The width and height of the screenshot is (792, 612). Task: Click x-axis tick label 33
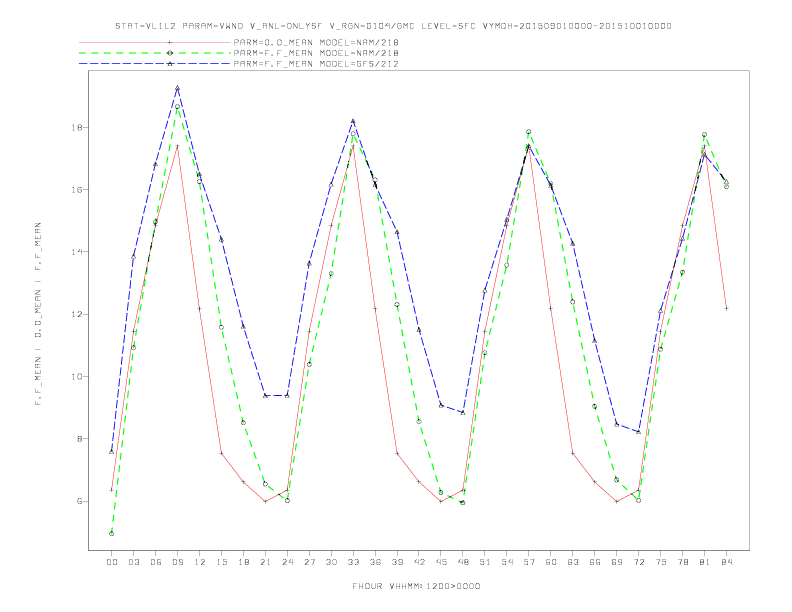[353, 562]
